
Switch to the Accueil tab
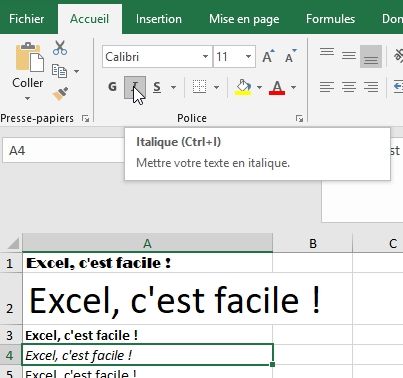pos(90,19)
